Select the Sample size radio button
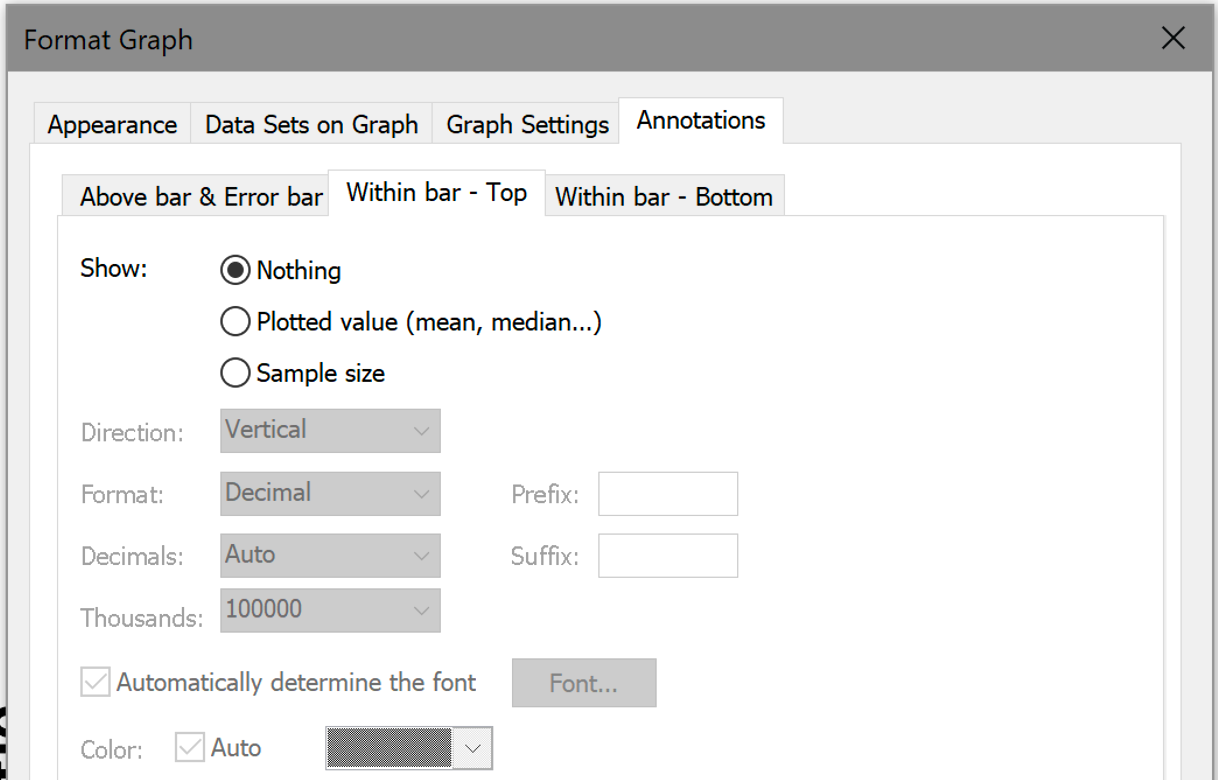Screen dimensions: 1218x780 234,374
